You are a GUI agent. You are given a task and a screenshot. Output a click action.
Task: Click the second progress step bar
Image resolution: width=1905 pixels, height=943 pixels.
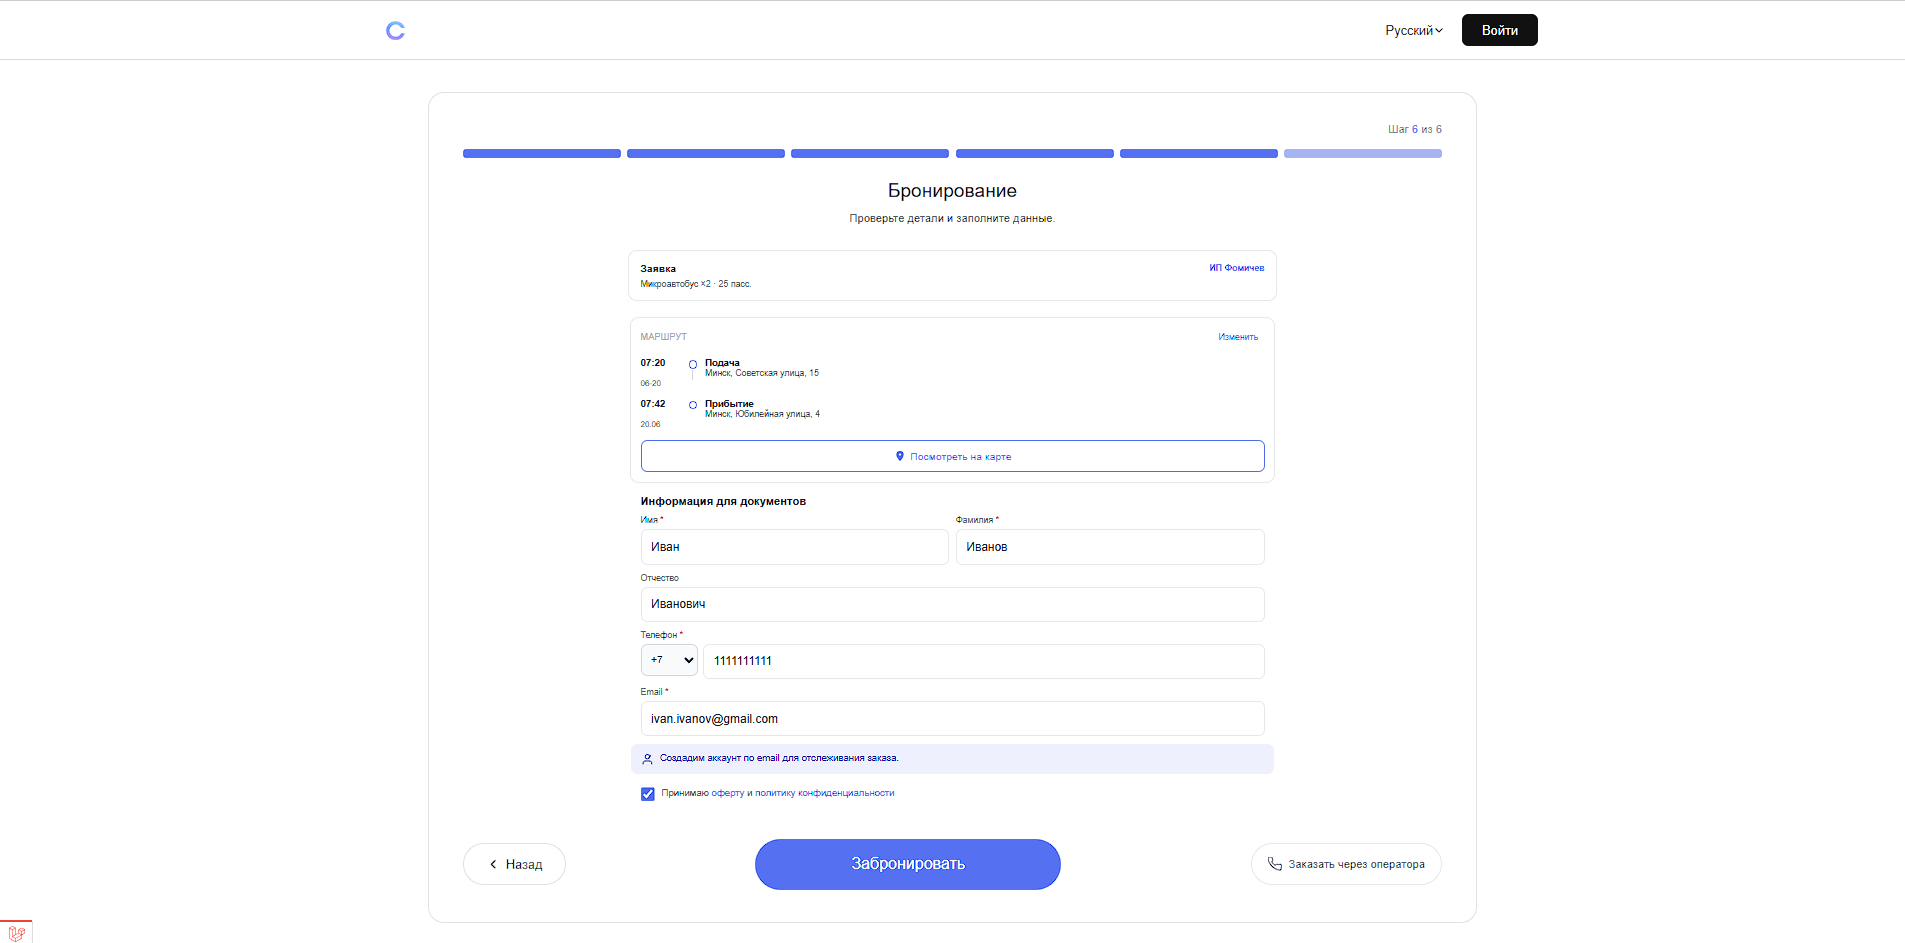(706, 154)
